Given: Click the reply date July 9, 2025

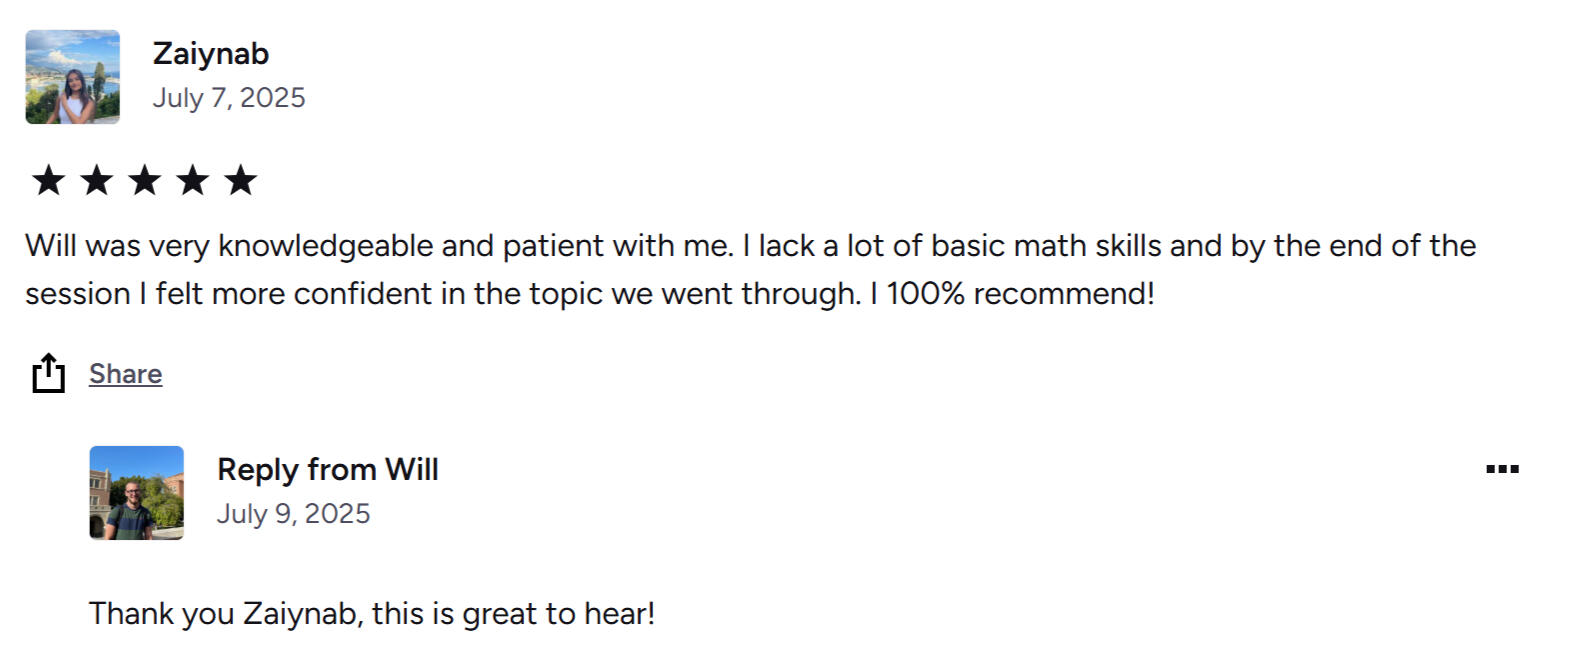Looking at the screenshot, I should [293, 514].
